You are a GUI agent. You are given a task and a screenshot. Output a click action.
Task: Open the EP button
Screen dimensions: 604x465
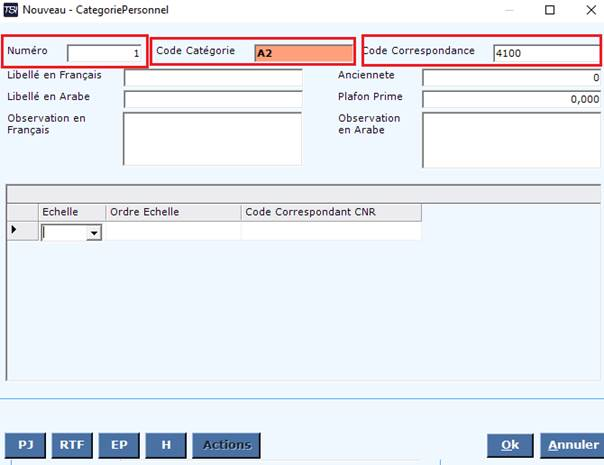119,445
